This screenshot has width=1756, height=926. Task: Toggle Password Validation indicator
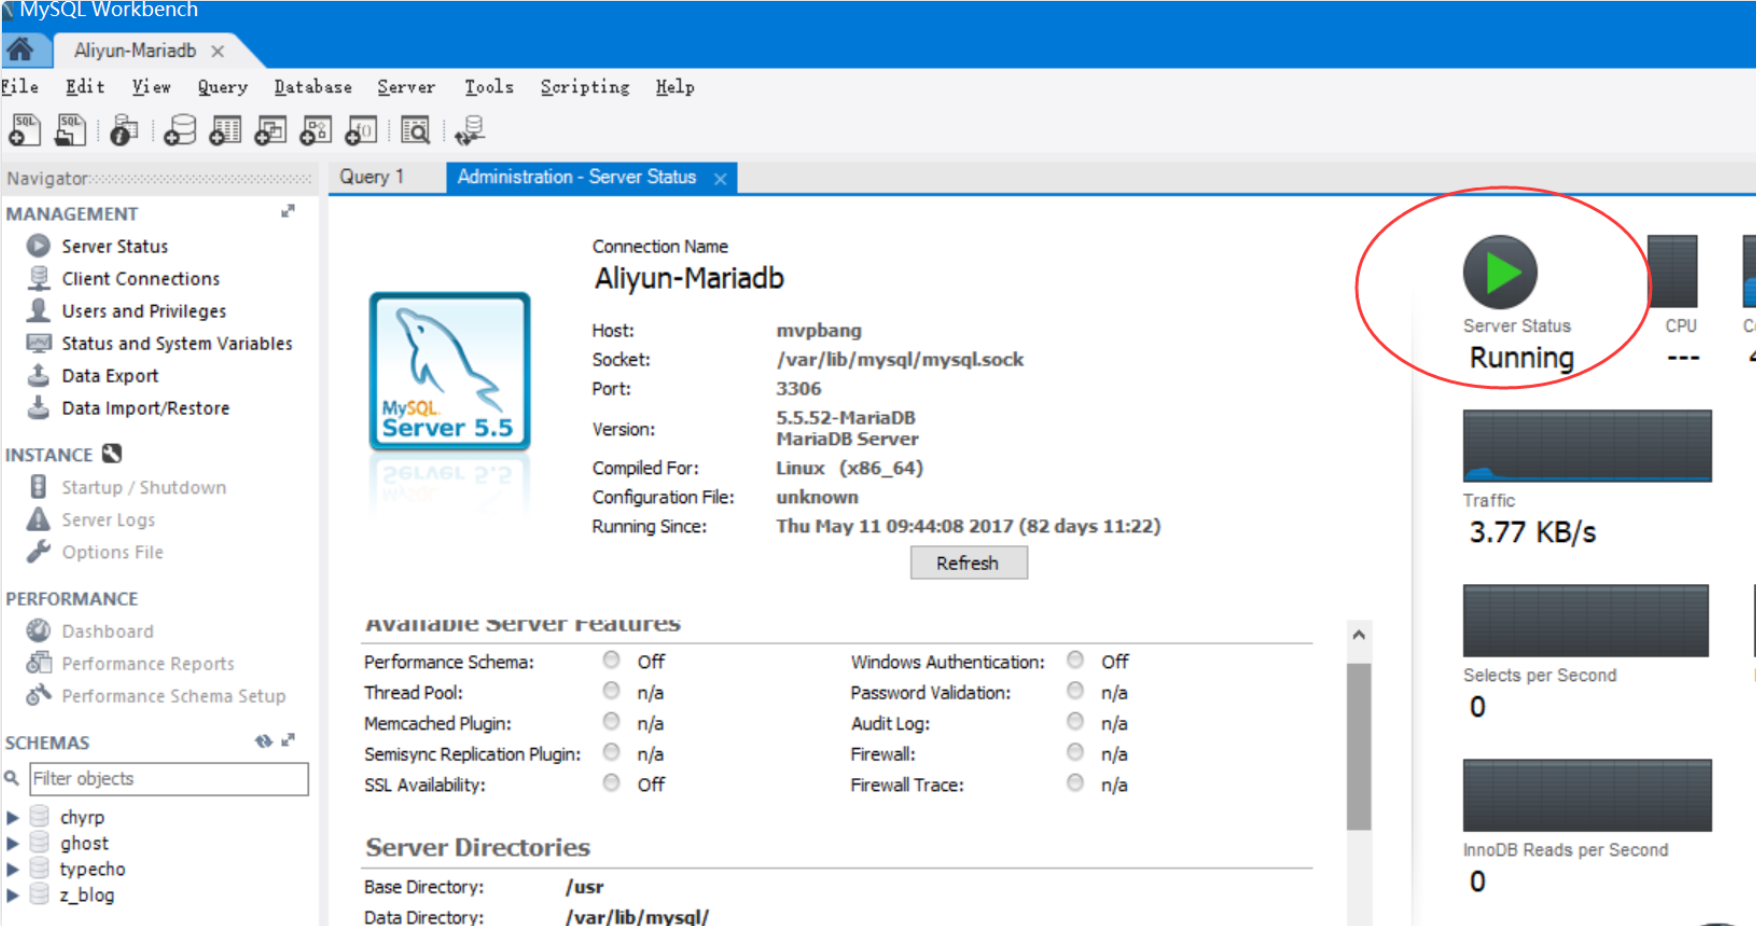[1075, 691]
